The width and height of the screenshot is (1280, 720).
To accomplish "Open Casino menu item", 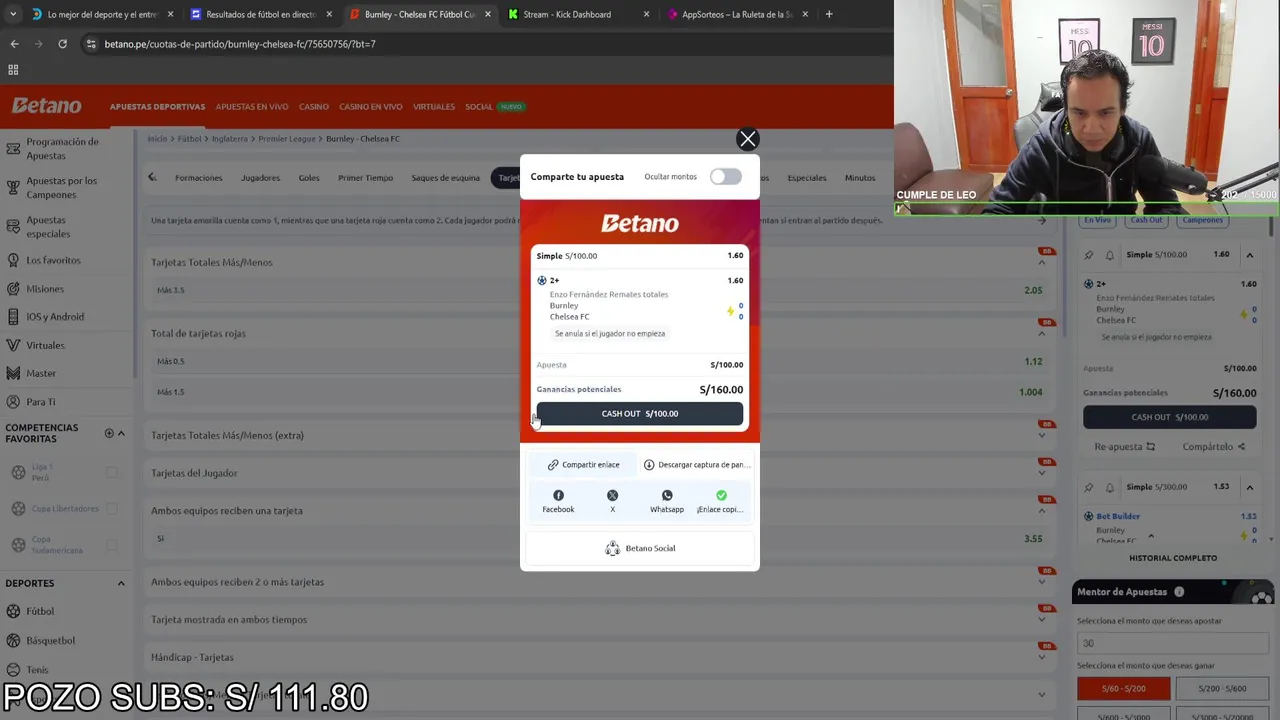I will tap(313, 107).
